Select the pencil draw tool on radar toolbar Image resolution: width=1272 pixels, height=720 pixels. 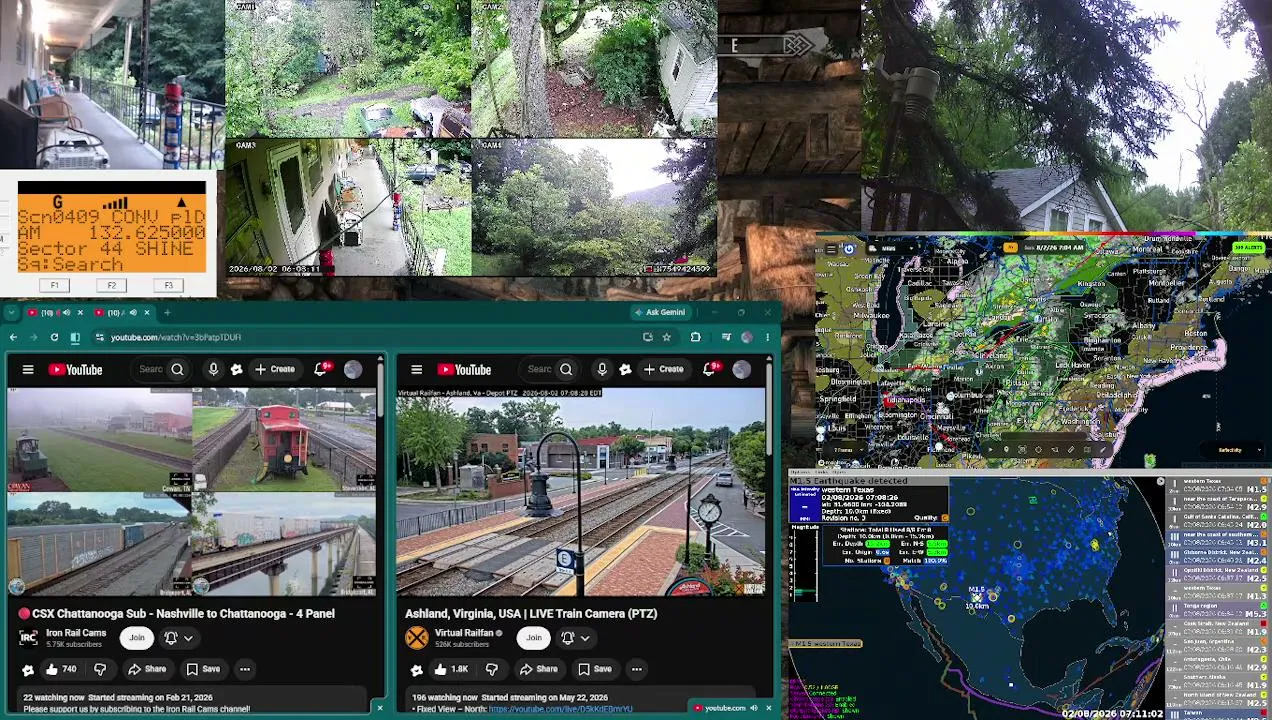coord(1102,450)
